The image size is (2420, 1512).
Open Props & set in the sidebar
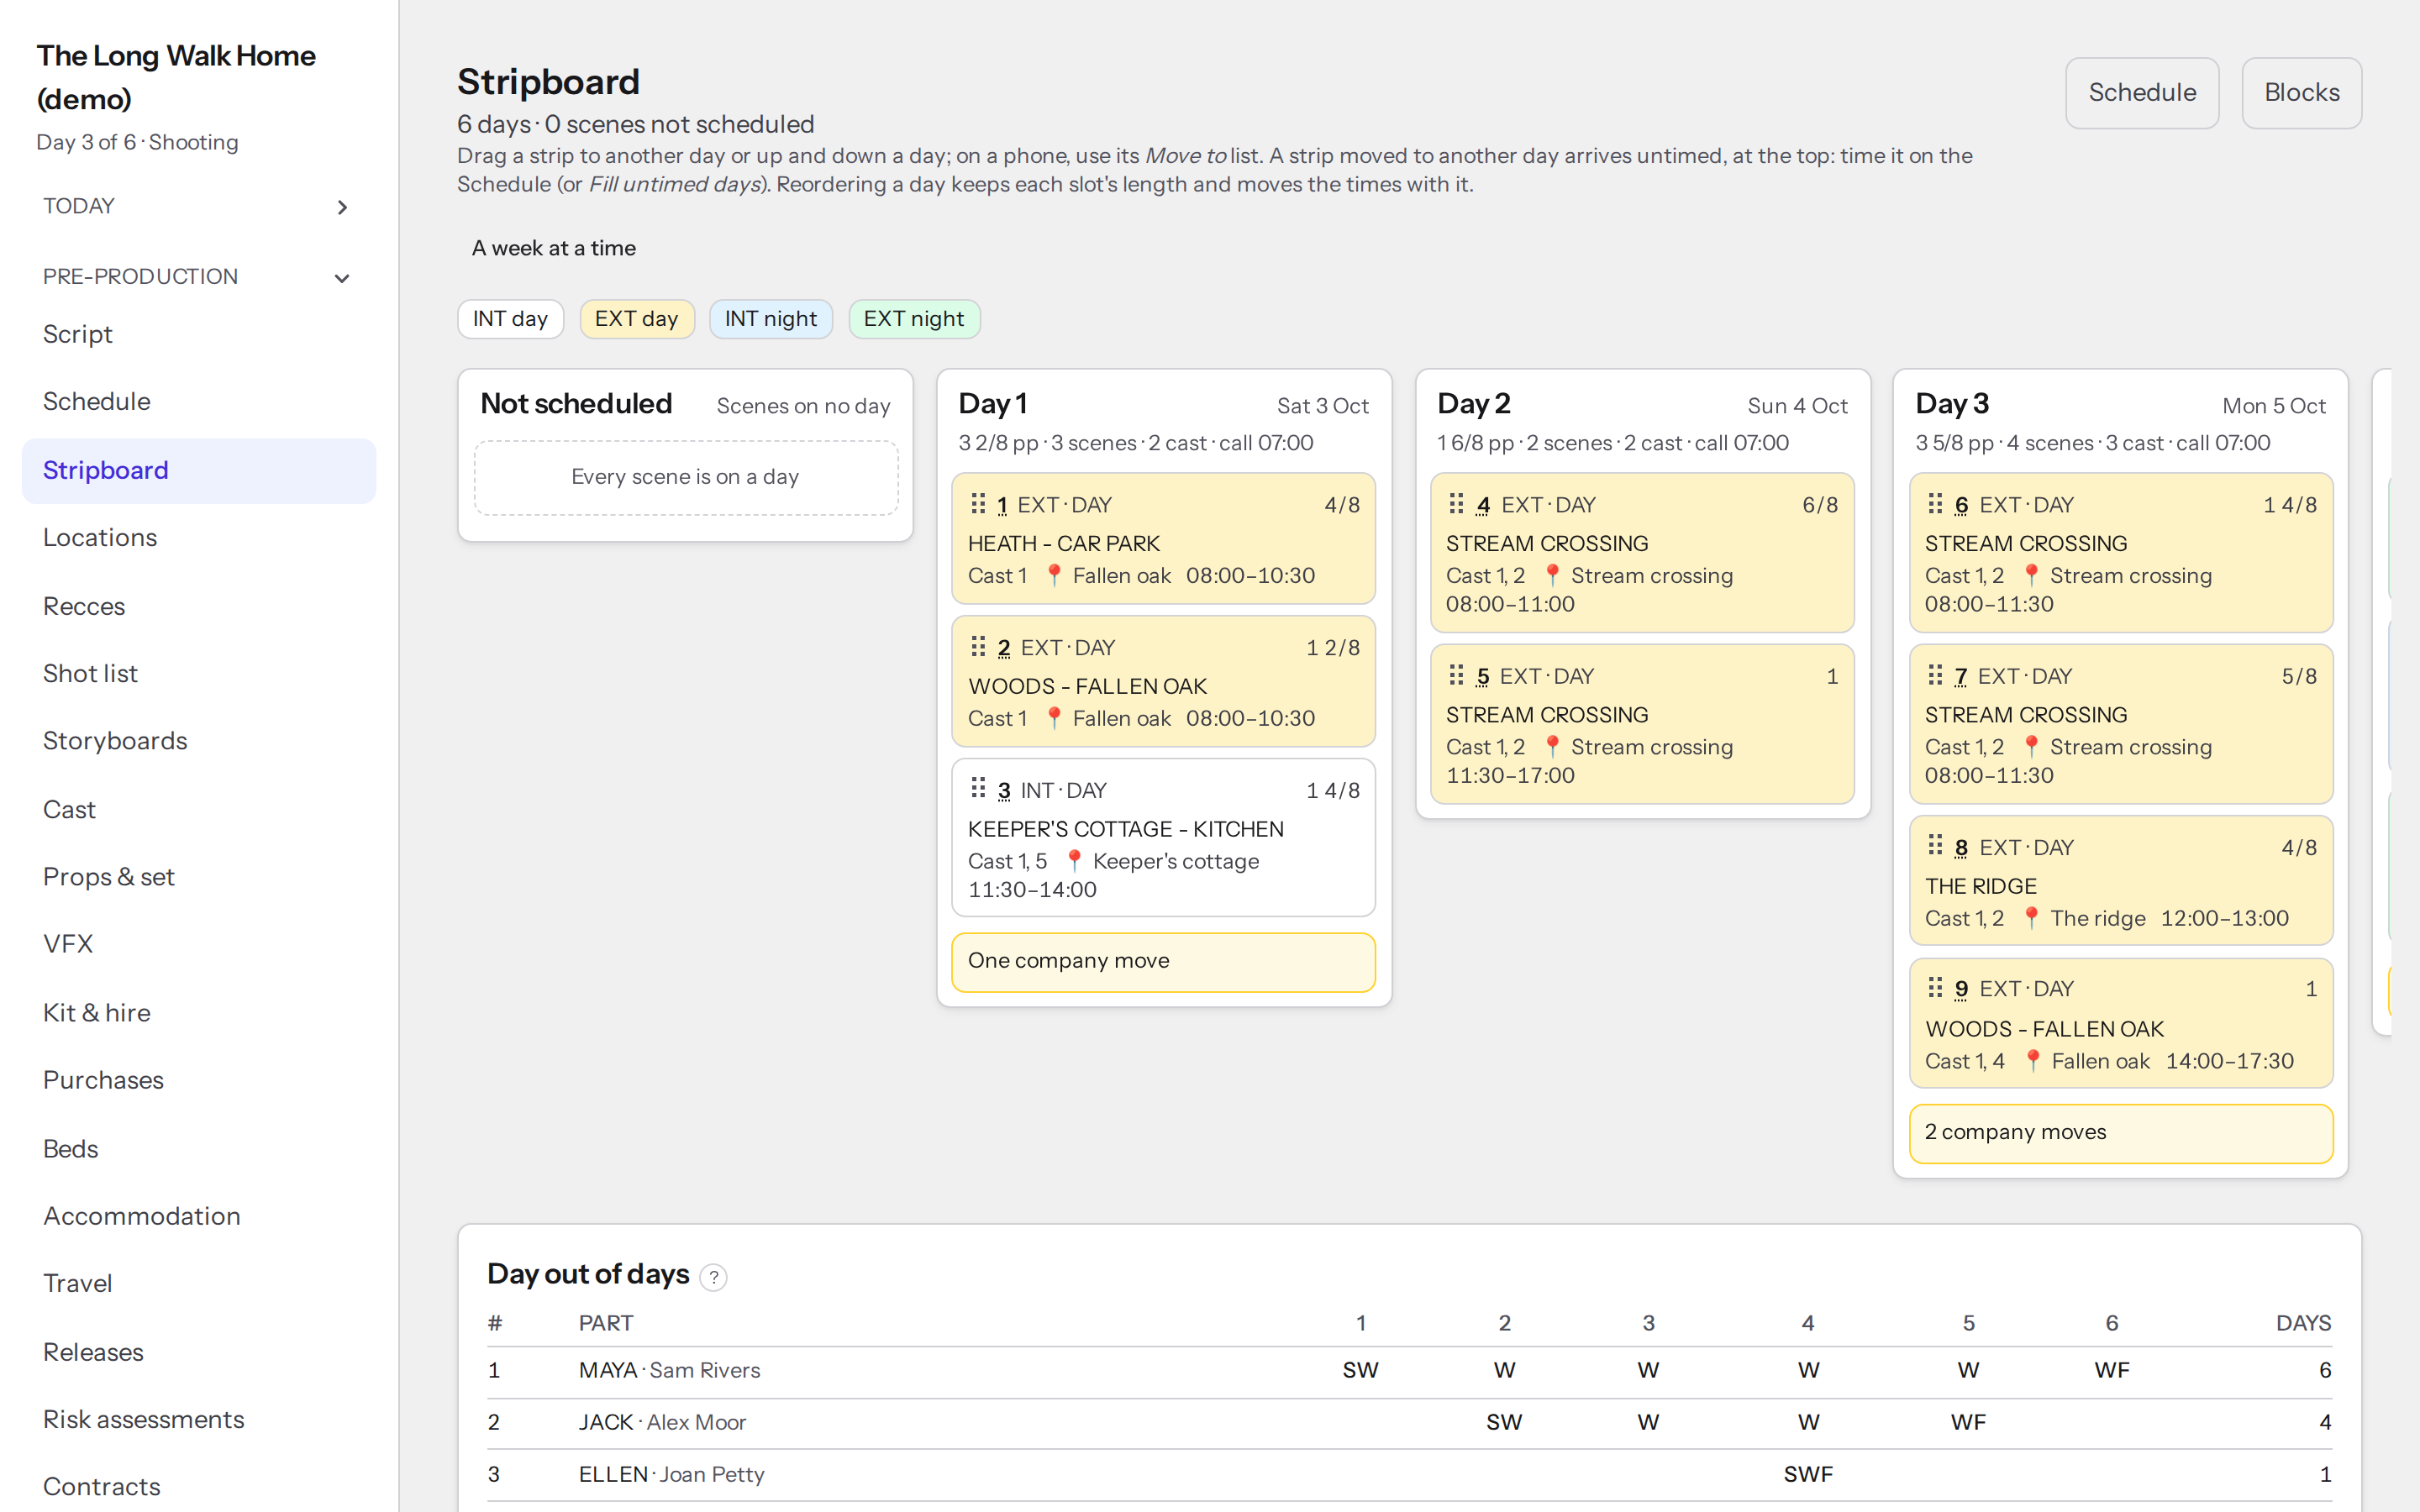point(198,877)
